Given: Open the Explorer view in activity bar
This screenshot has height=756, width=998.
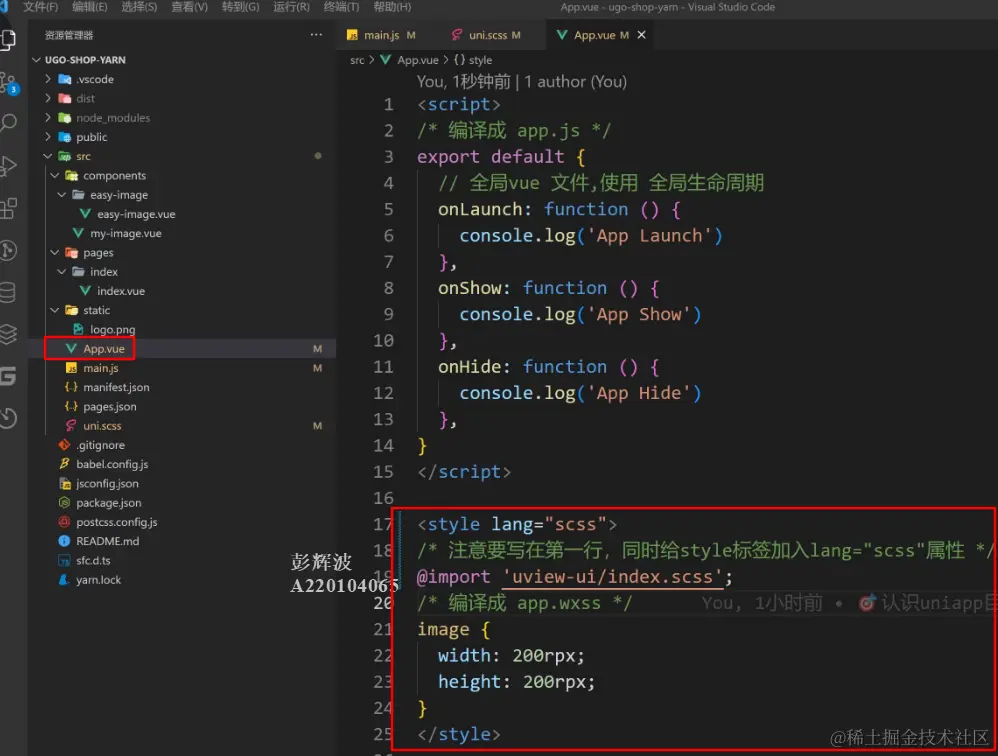Looking at the screenshot, I should pos(8,39).
